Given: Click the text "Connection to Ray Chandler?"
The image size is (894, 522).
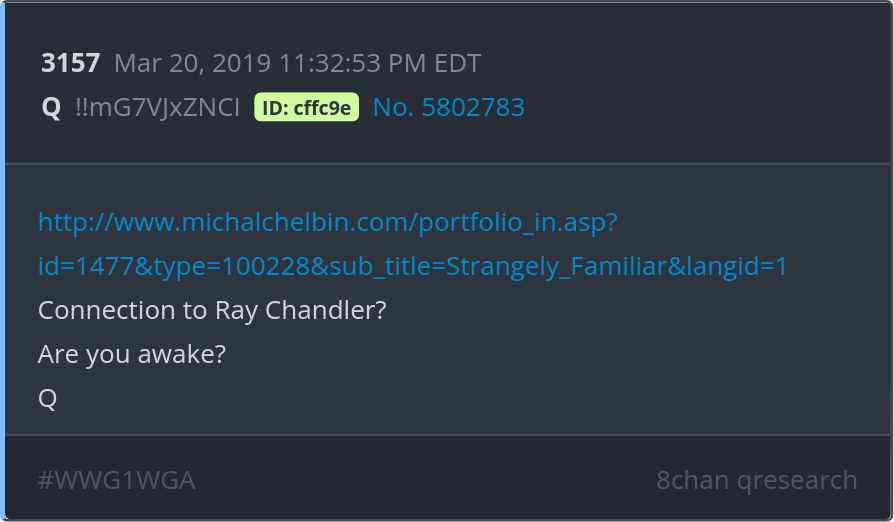Looking at the screenshot, I should point(212,310).
